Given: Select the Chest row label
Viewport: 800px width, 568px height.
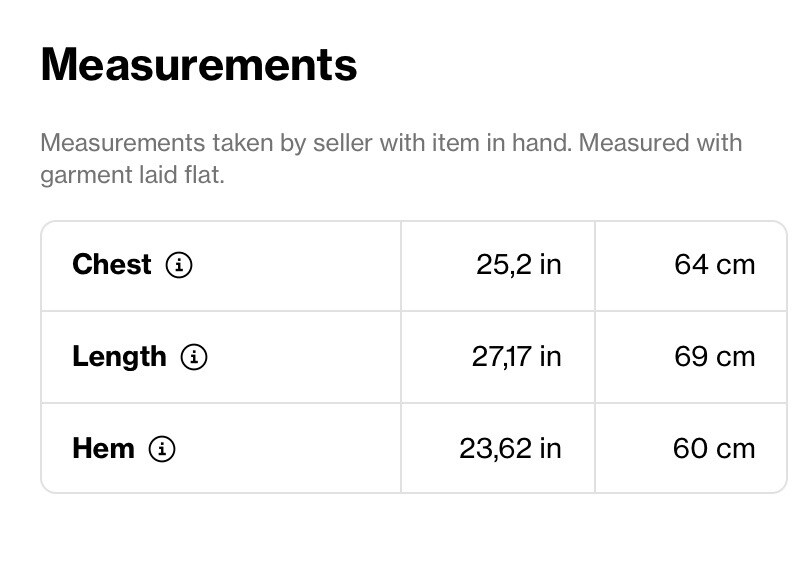Looking at the screenshot, I should pyautogui.click(x=112, y=265).
